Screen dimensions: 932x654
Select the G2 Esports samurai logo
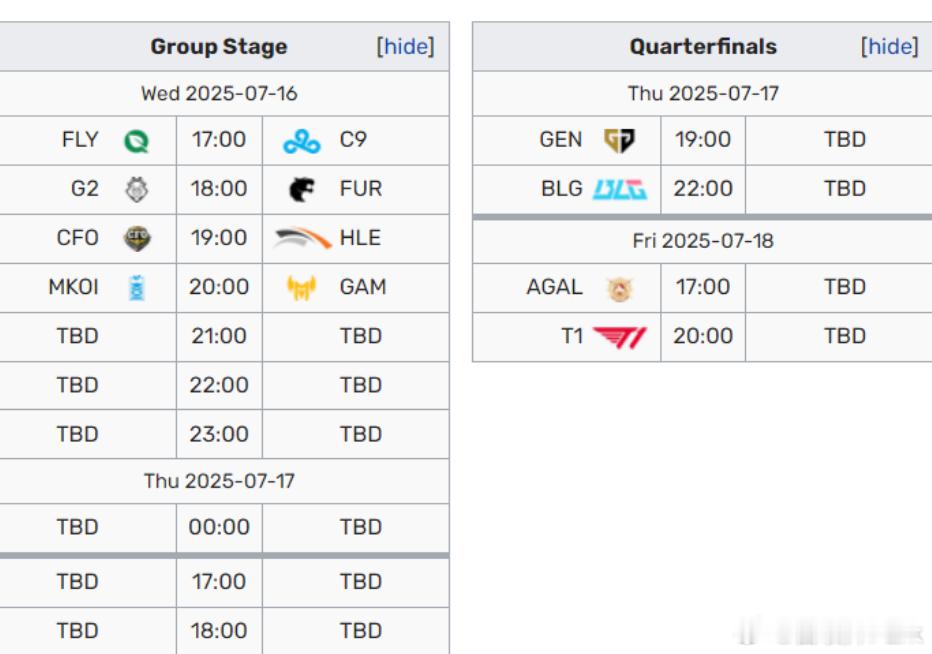(x=137, y=190)
